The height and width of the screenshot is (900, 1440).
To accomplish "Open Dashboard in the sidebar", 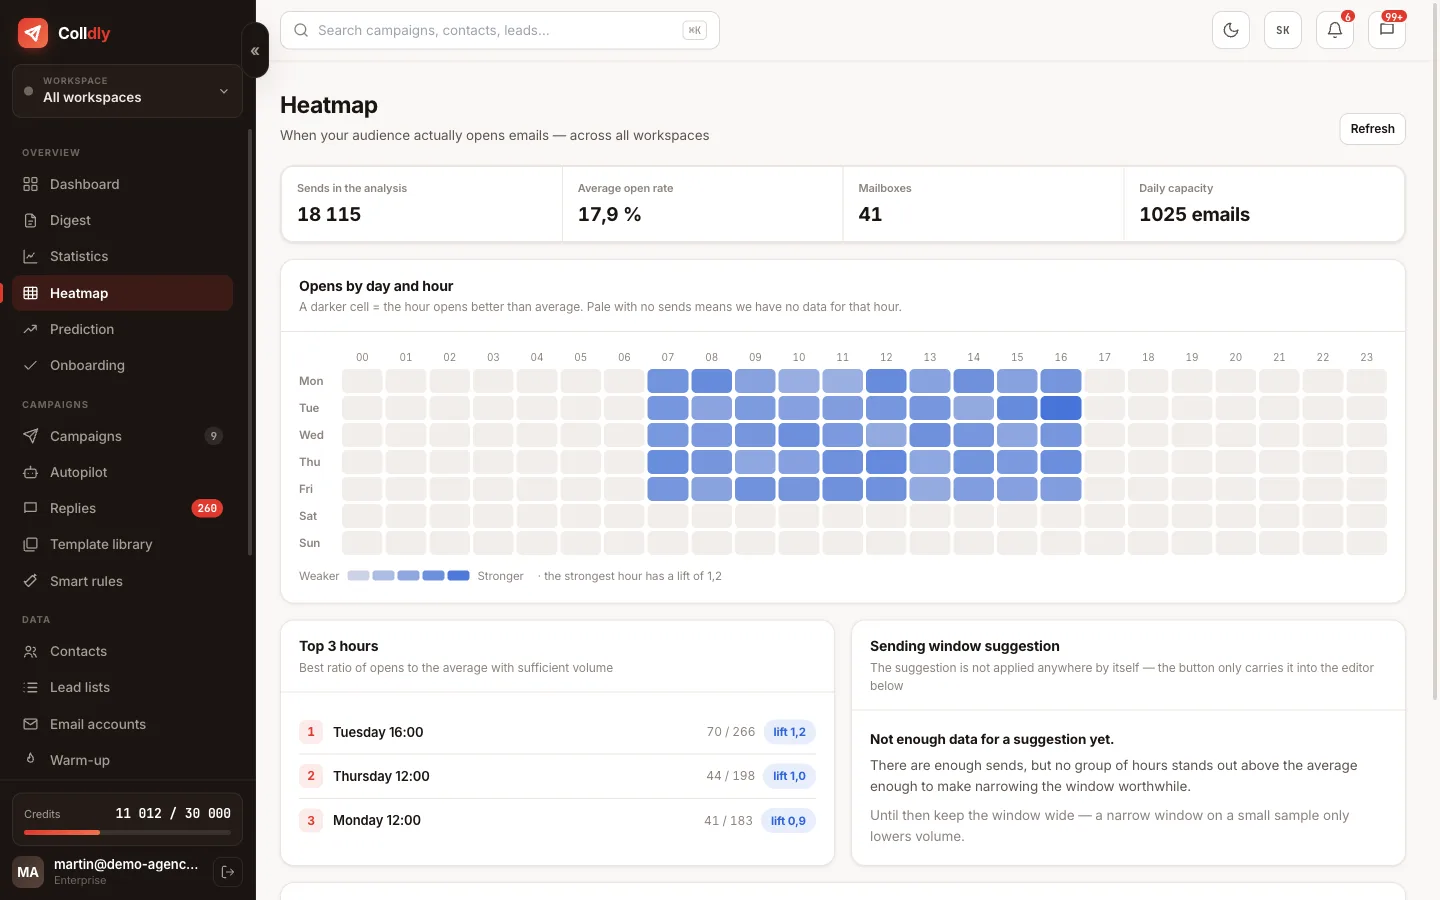I will coord(122,184).
